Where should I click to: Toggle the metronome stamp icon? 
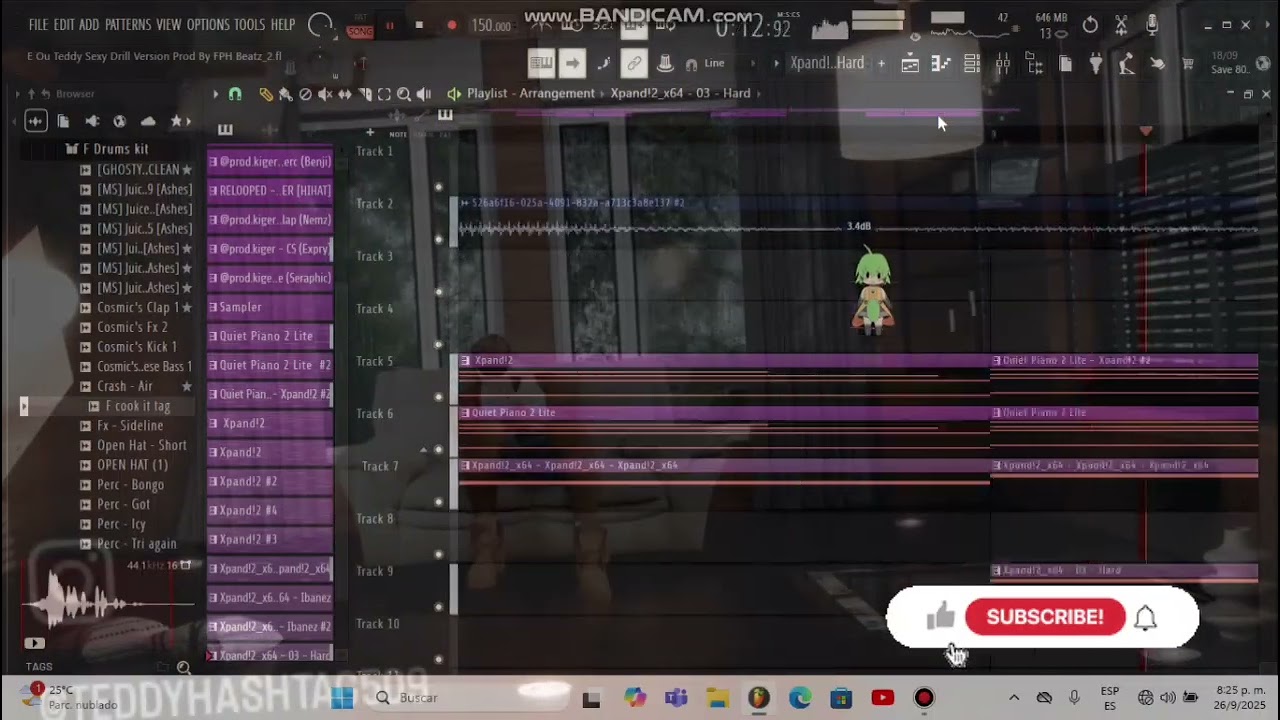(665, 63)
